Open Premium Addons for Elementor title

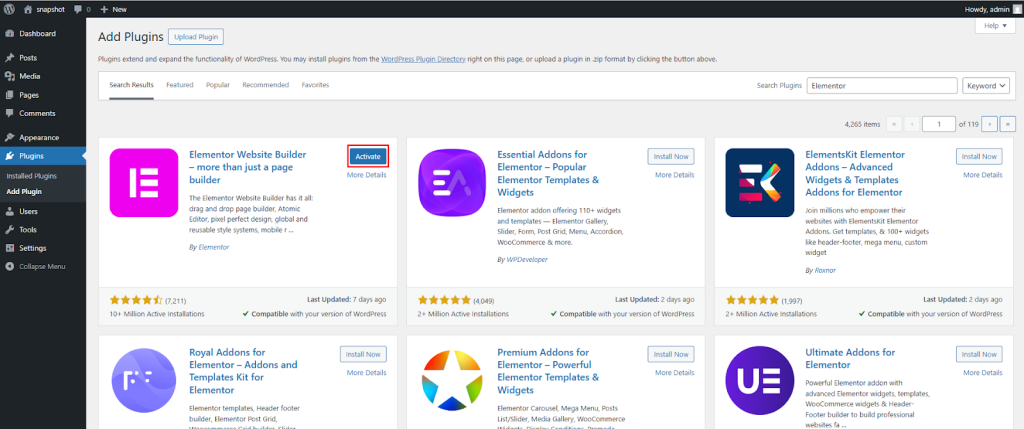pos(549,371)
